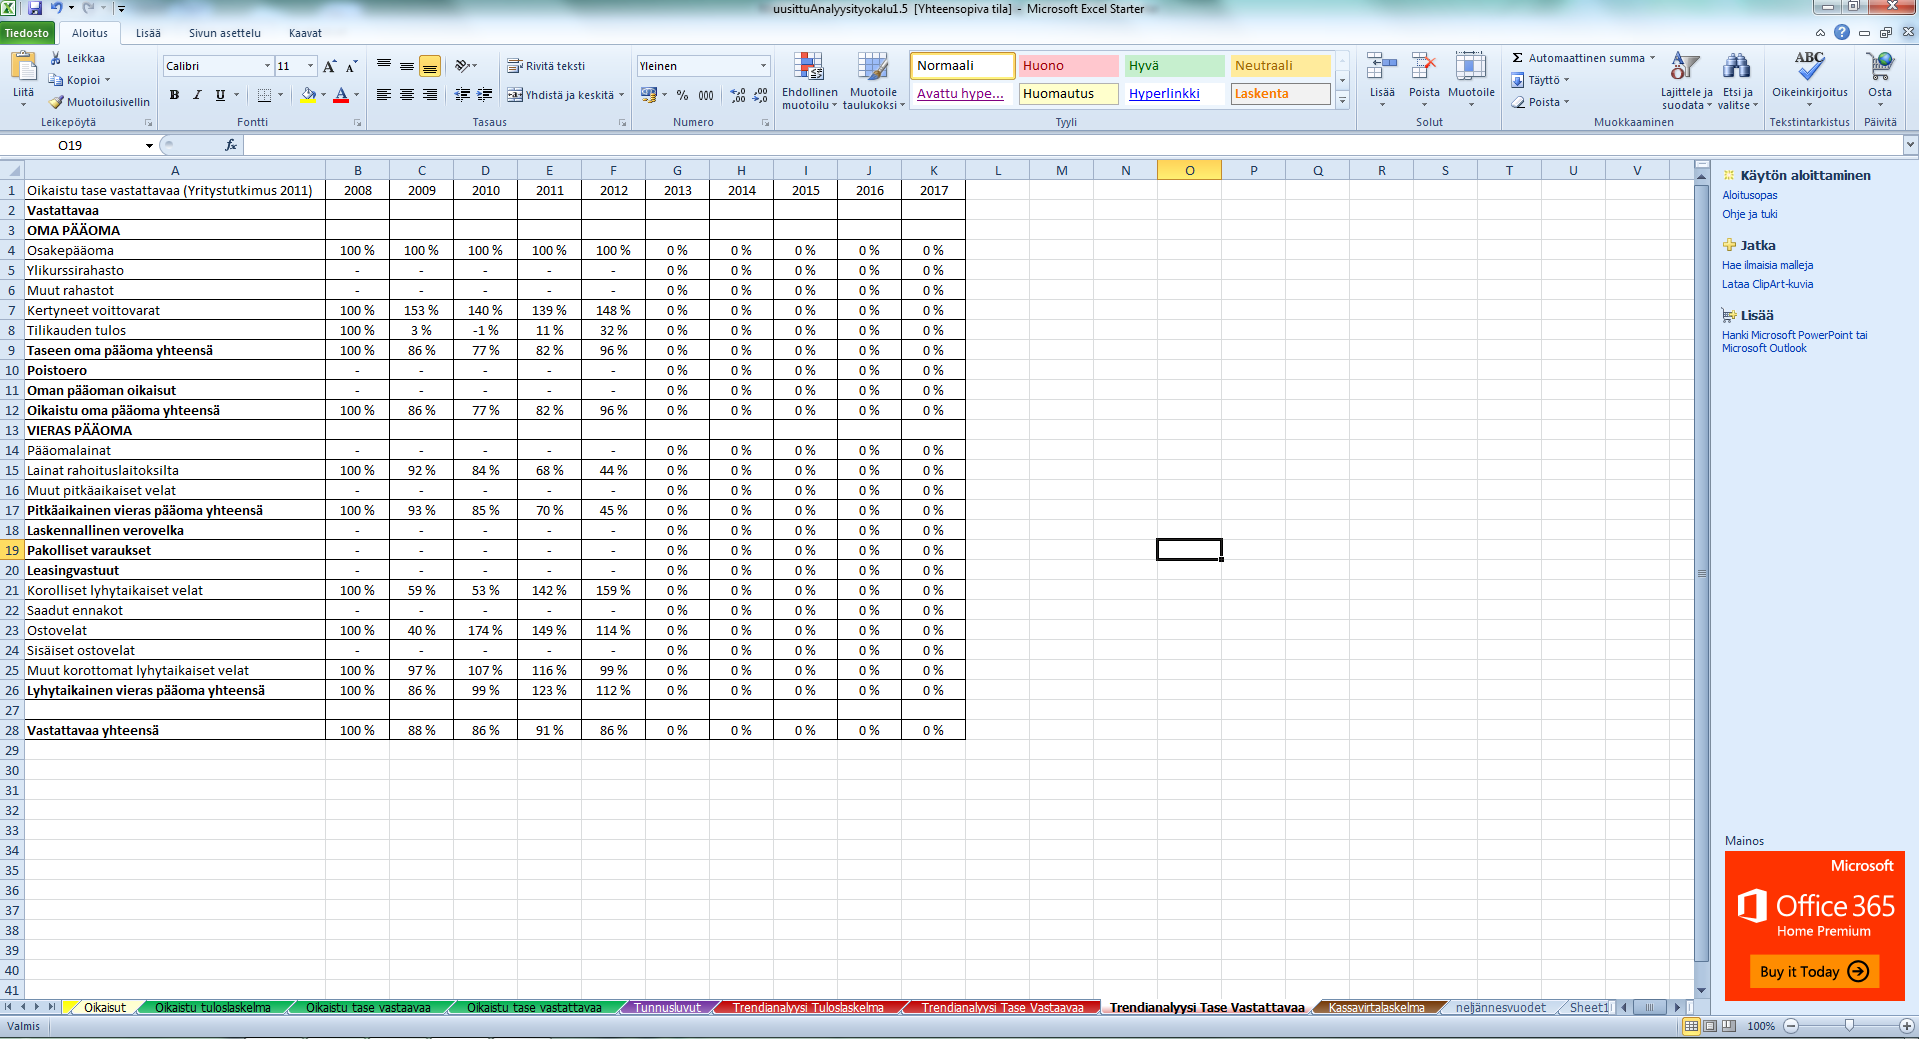Screen dimensions: 1919x1039
Task: Click the Lisää insert cells icon
Action: tap(1382, 67)
